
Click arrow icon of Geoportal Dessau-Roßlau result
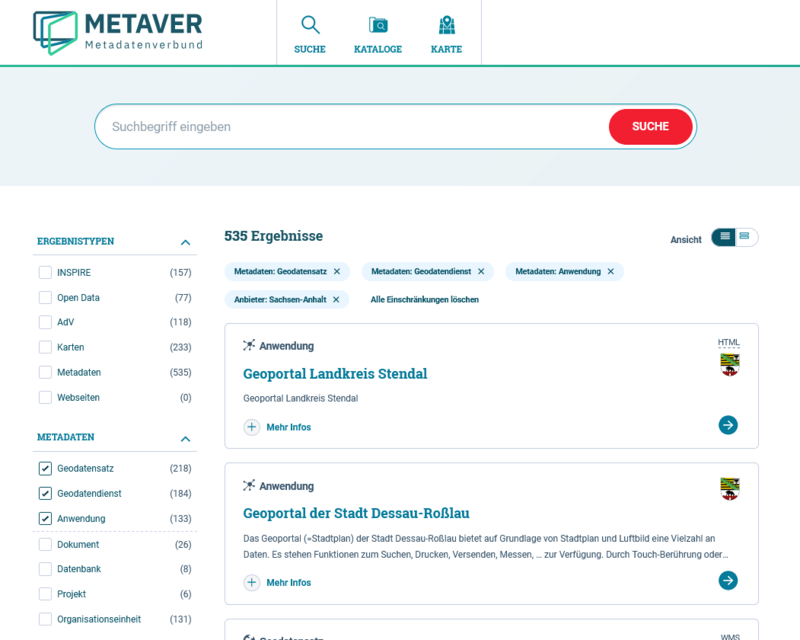[x=728, y=580]
